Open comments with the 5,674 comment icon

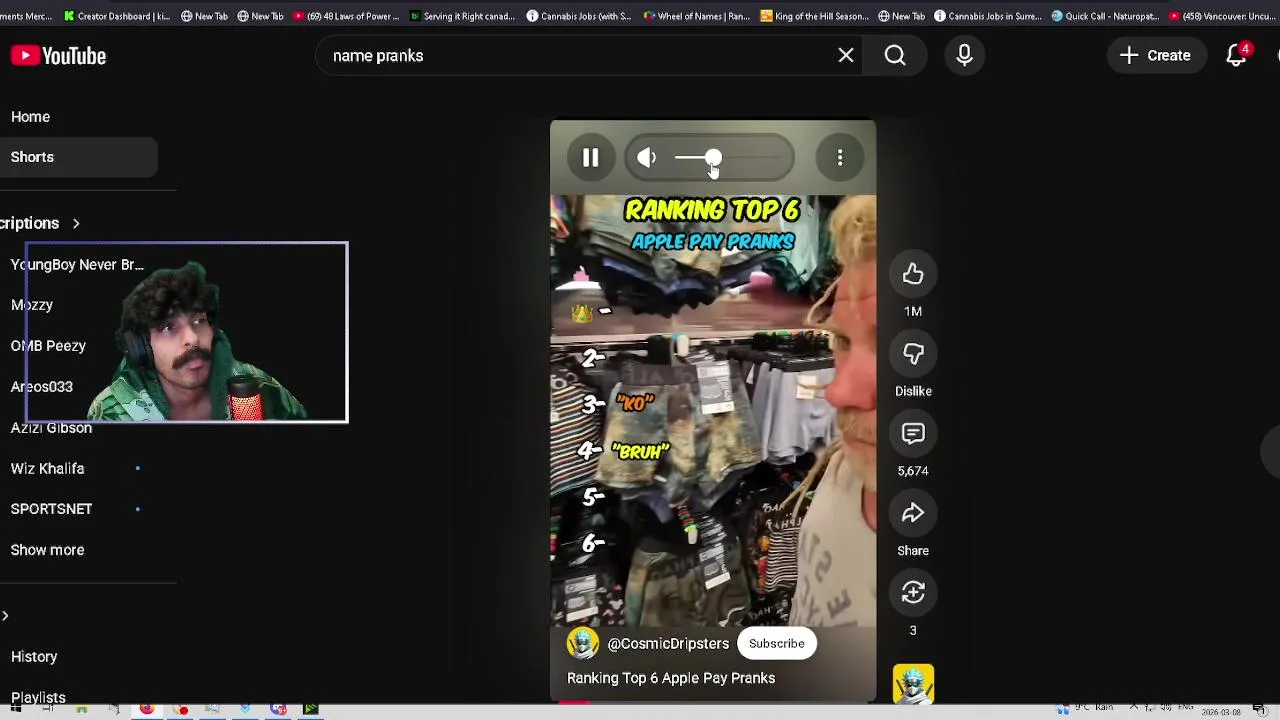click(913, 433)
